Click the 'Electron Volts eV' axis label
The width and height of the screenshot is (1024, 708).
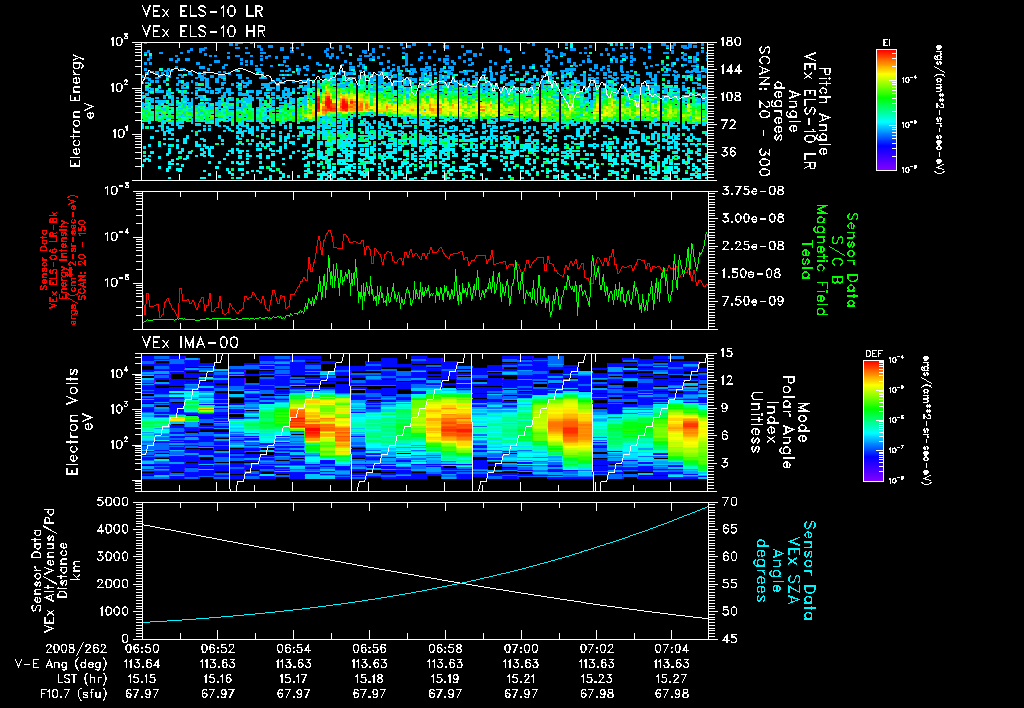tap(78, 422)
